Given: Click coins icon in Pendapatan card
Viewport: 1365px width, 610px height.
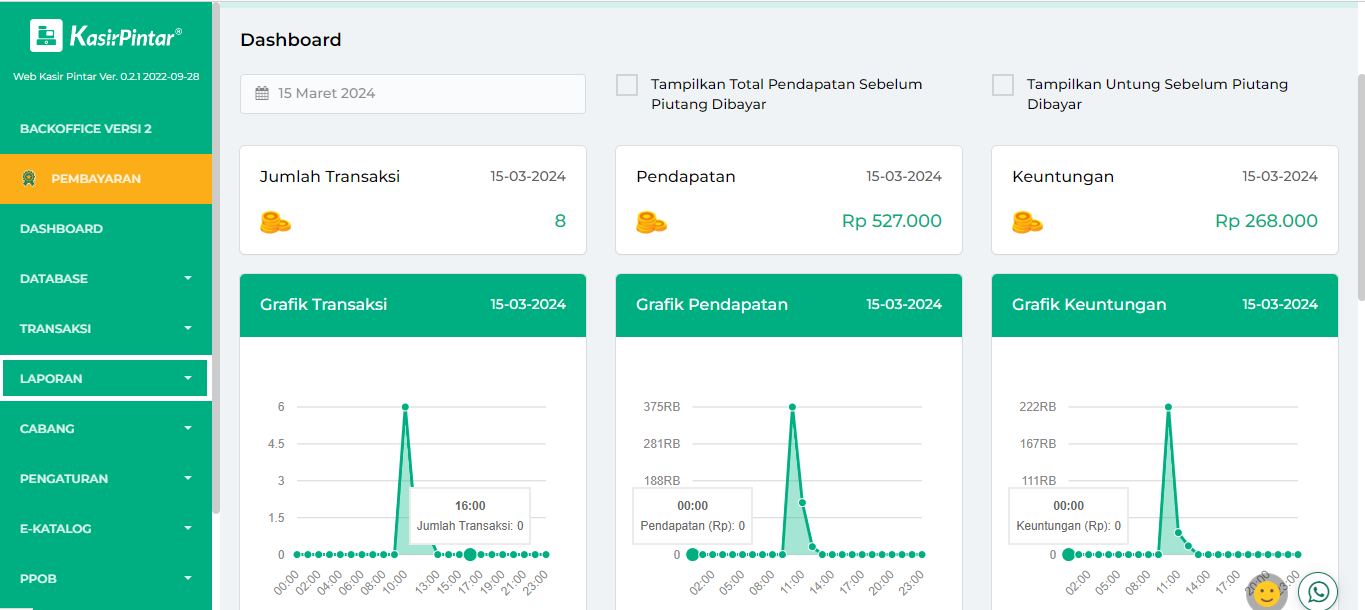Looking at the screenshot, I should tap(651, 222).
